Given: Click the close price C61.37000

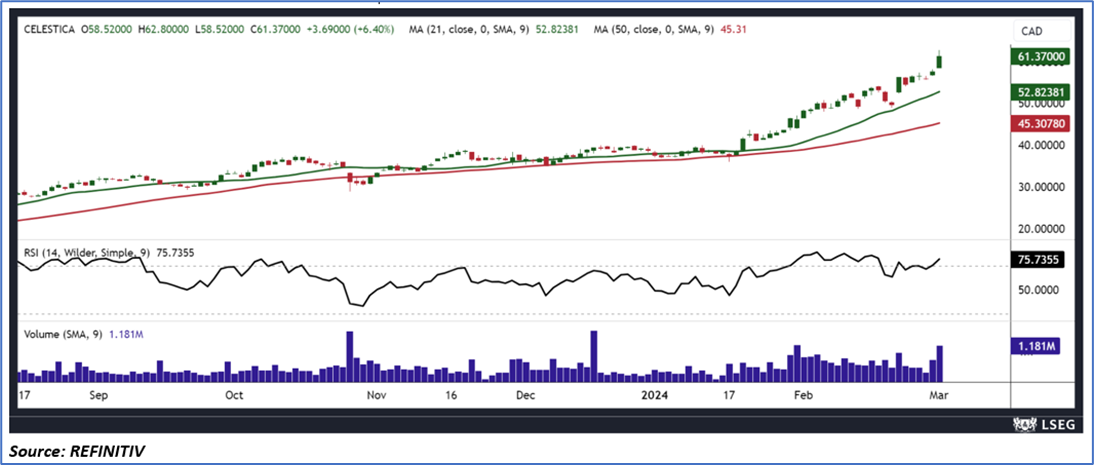Looking at the screenshot, I should point(276,30).
